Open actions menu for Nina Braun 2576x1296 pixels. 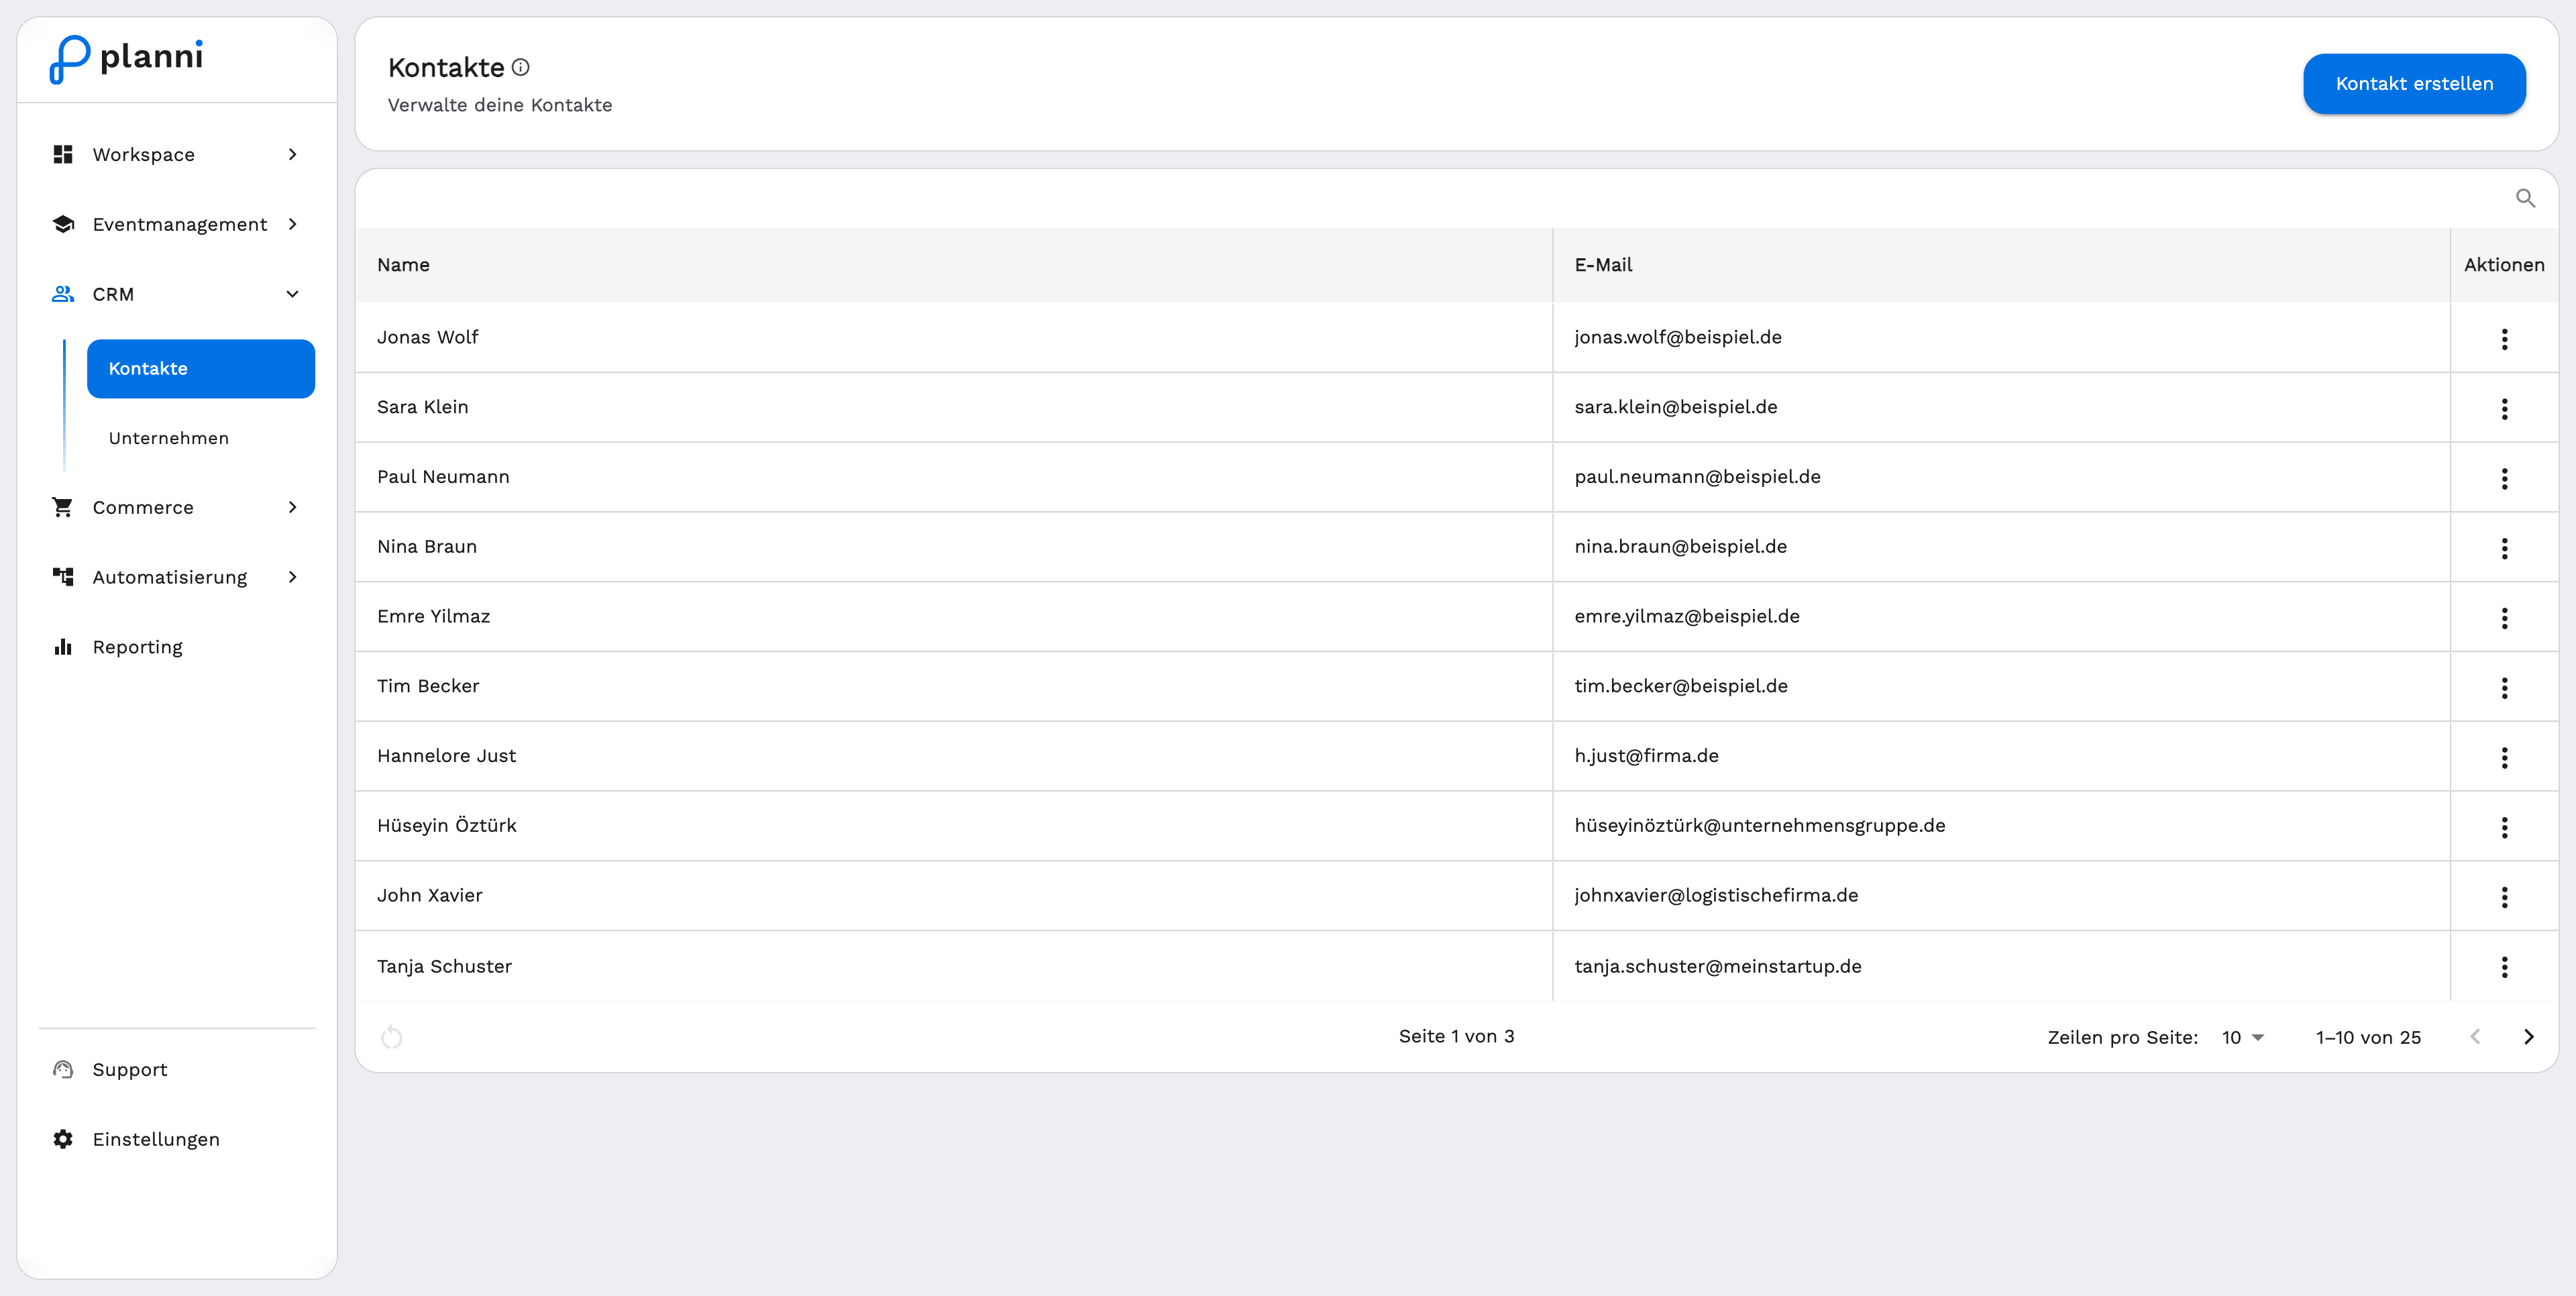tap(2504, 548)
